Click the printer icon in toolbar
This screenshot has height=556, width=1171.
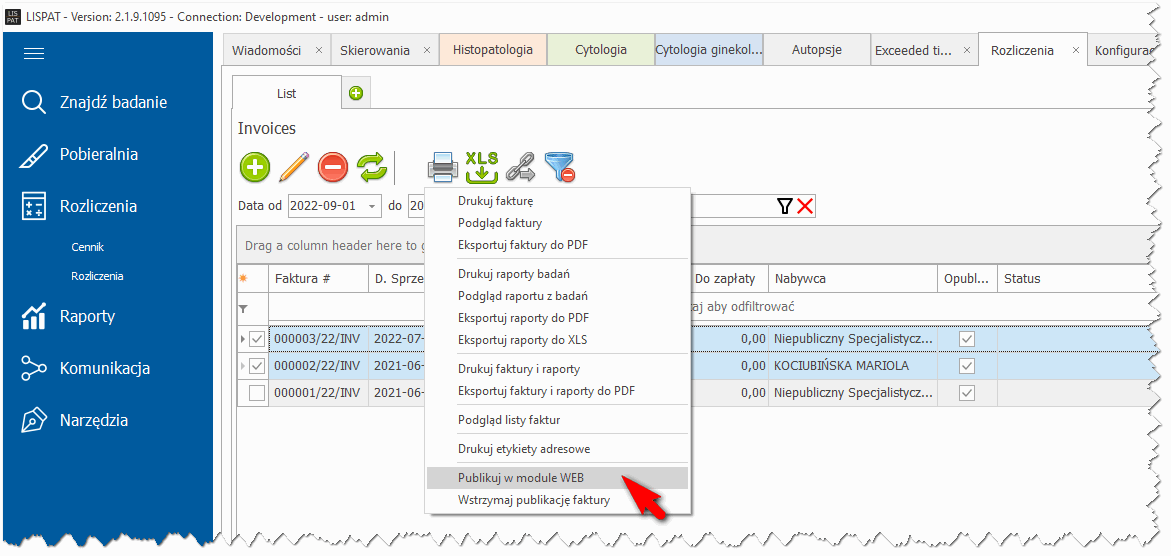443,167
